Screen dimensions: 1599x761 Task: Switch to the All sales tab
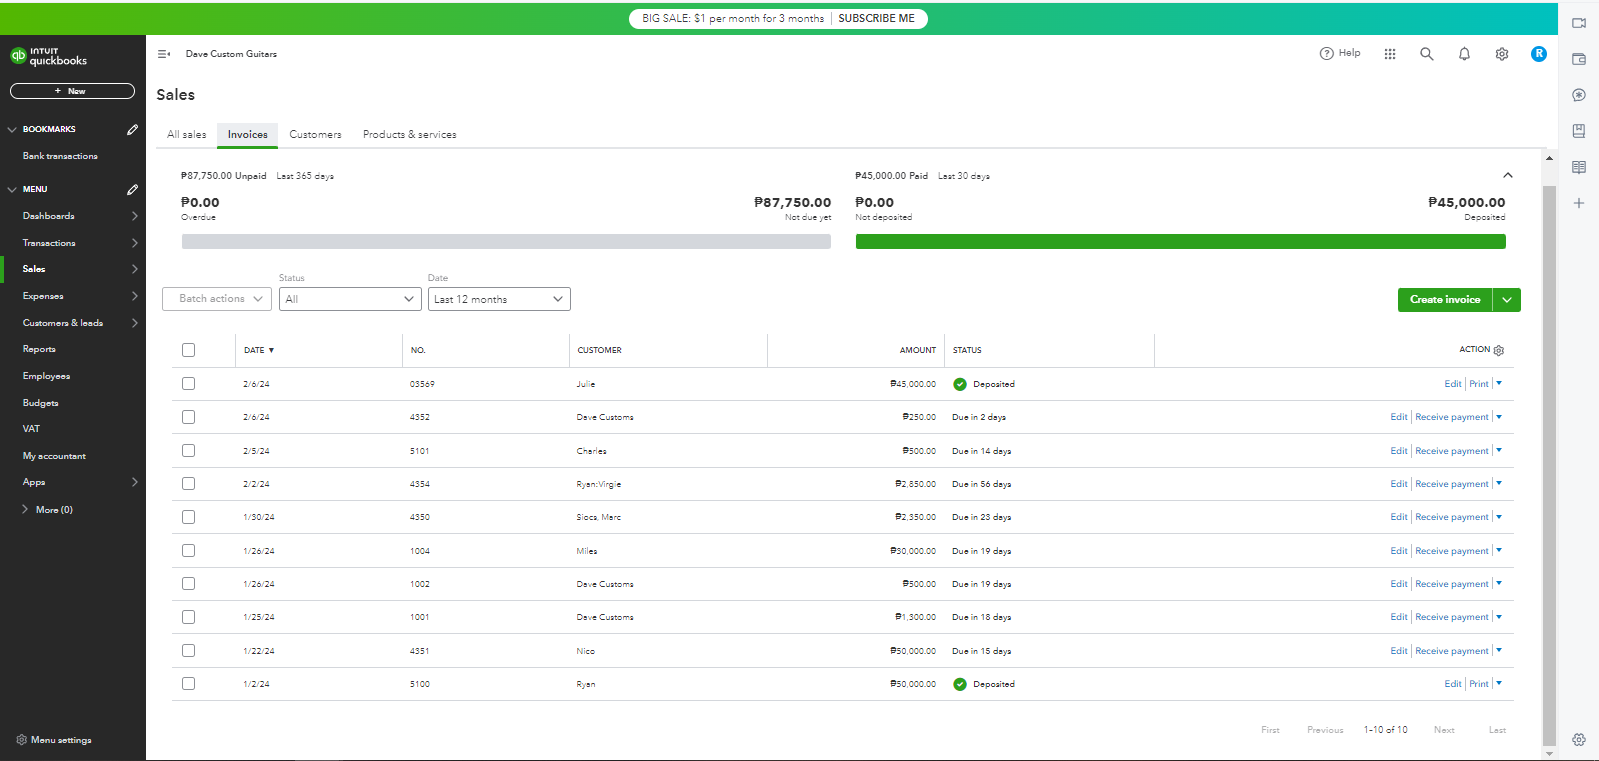(187, 135)
